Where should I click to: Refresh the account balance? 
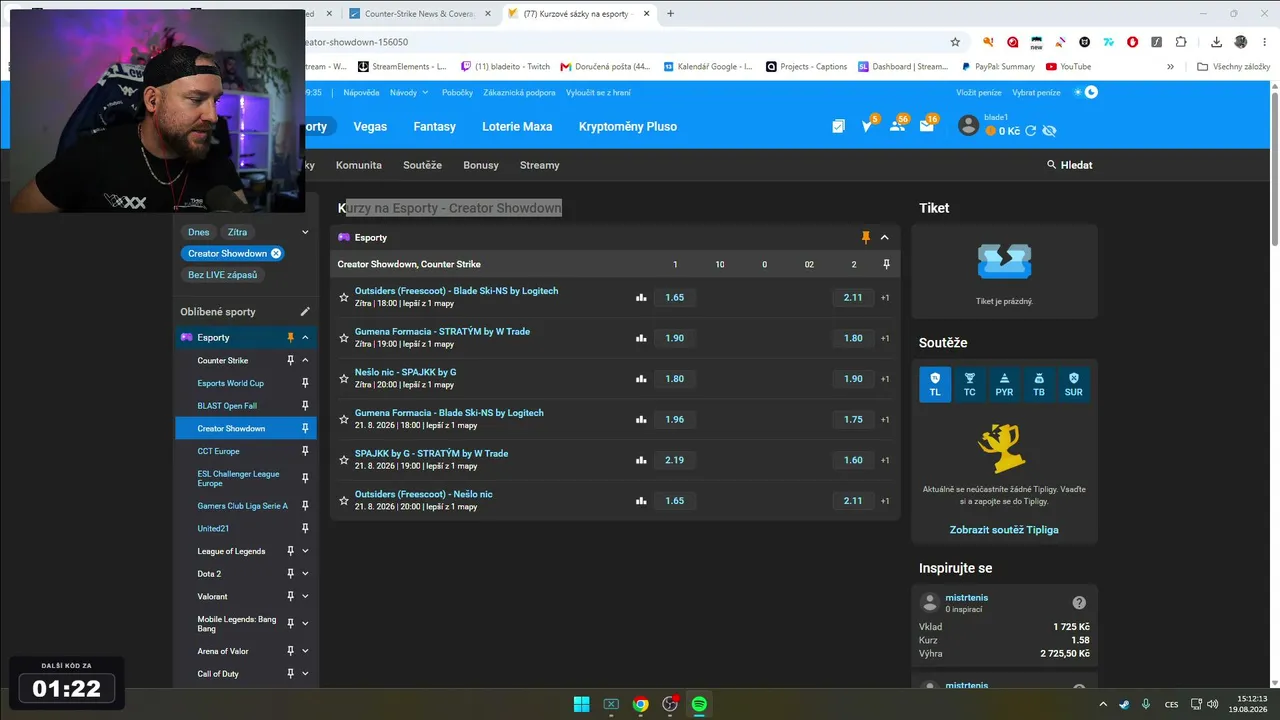coord(1031,131)
